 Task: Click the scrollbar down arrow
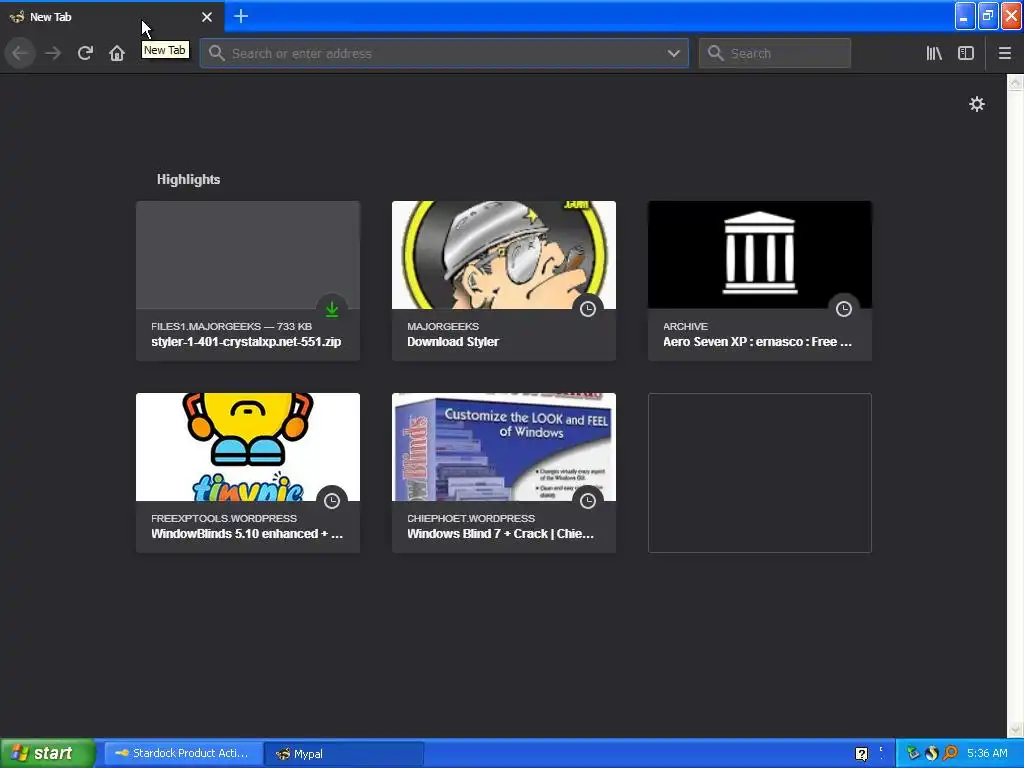pyautogui.click(x=1015, y=729)
